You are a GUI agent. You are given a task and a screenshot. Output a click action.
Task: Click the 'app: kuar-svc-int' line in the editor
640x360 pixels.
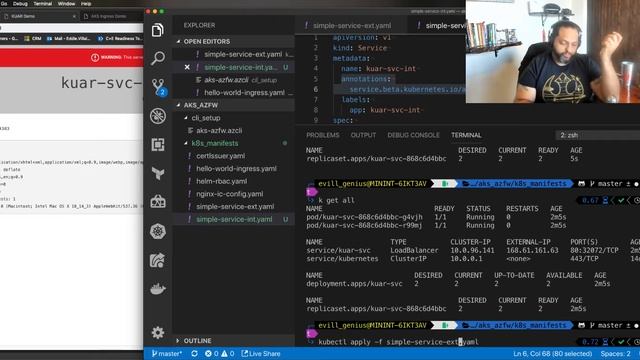pos(384,110)
